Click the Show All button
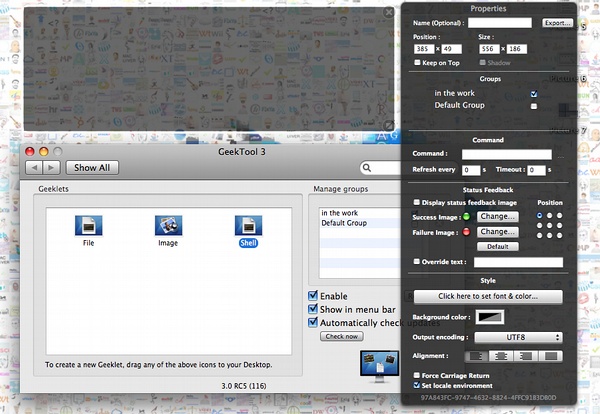Screen dimensions: 600x414 pyautogui.click(x=92, y=168)
